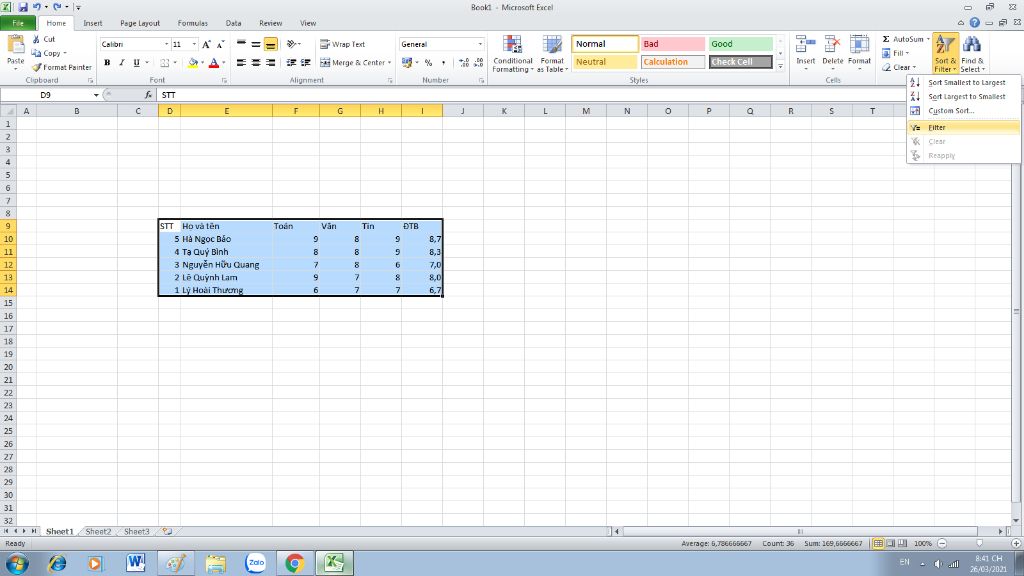
Task: Open Word from the taskbar
Action: (135, 562)
